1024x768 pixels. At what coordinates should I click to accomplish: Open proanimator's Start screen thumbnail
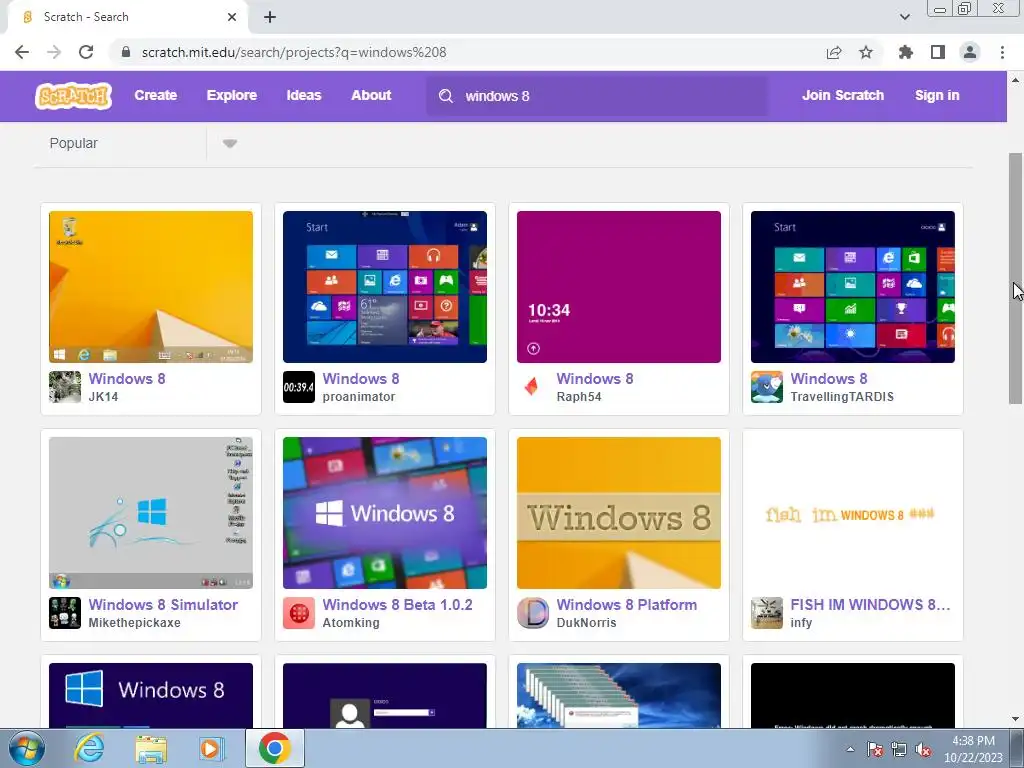(x=385, y=287)
